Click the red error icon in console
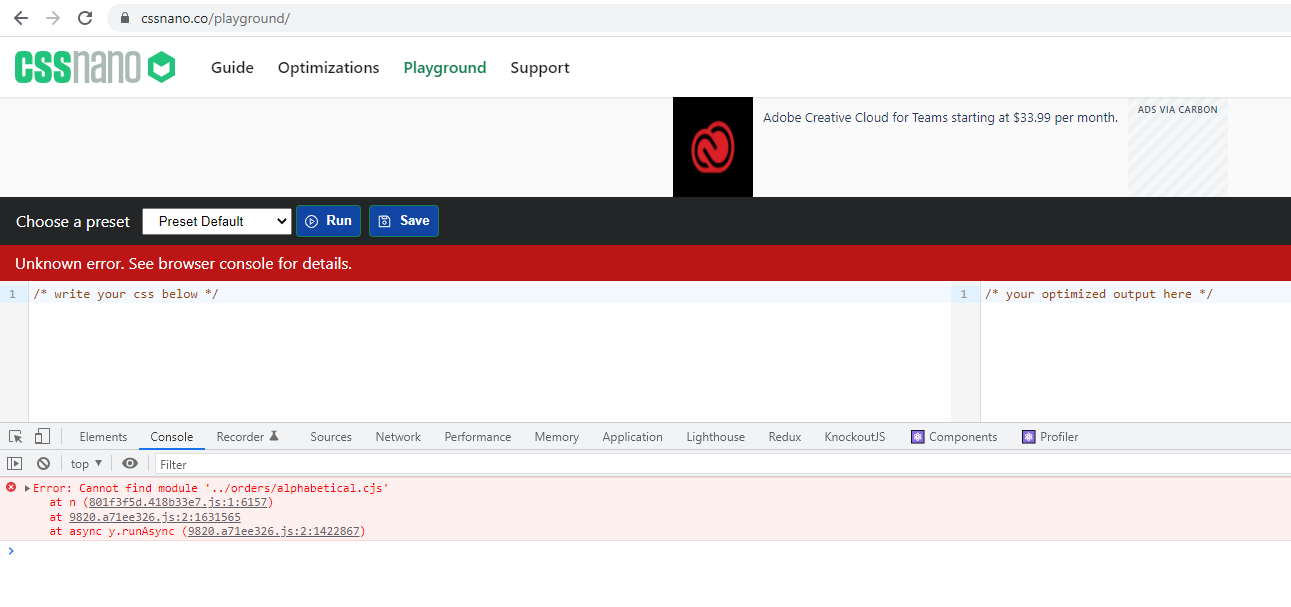The width and height of the screenshot is (1291, 607). point(11,488)
